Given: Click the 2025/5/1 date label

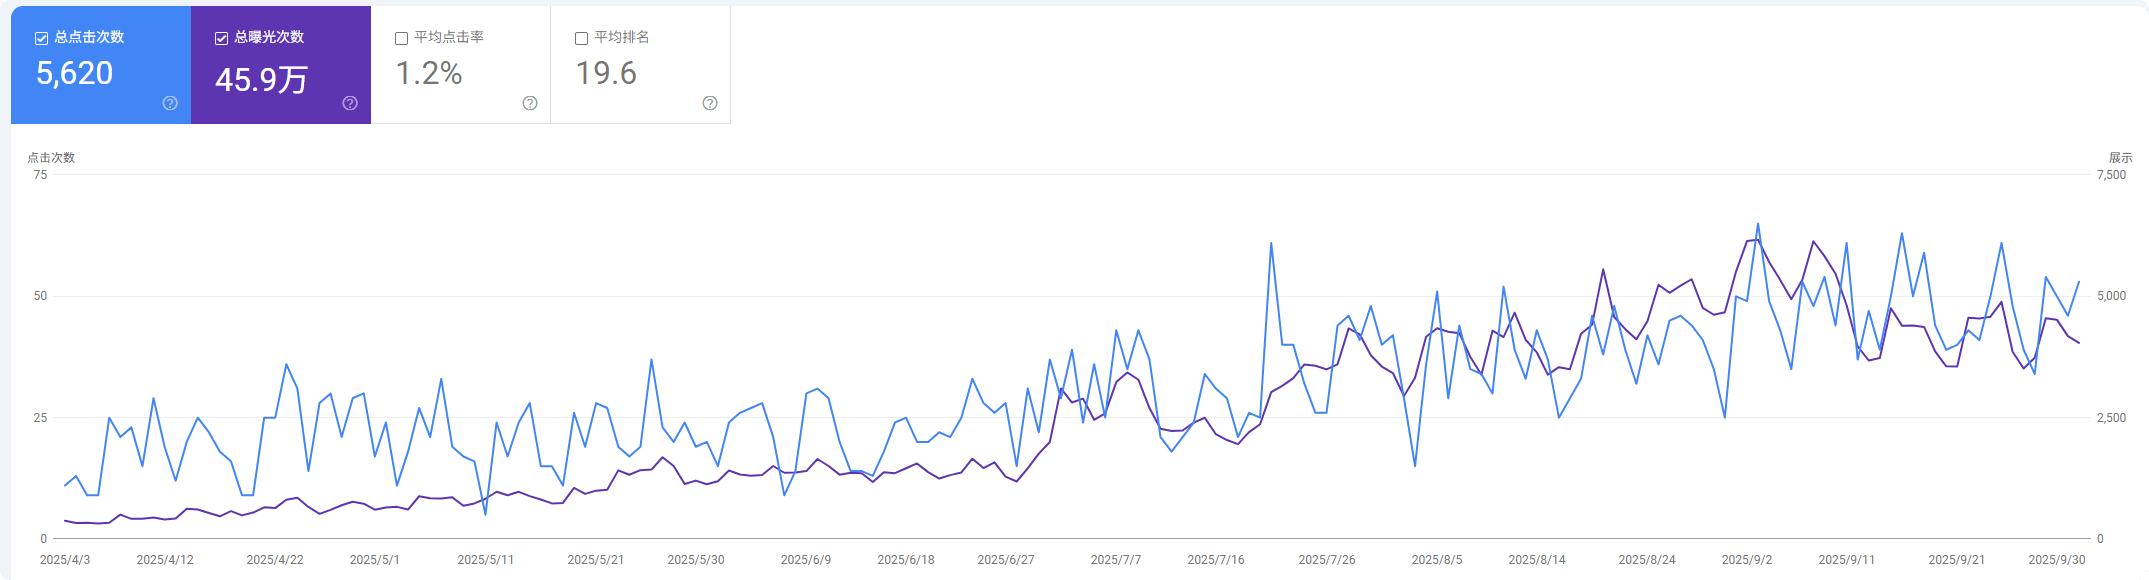Looking at the screenshot, I should coord(375,560).
